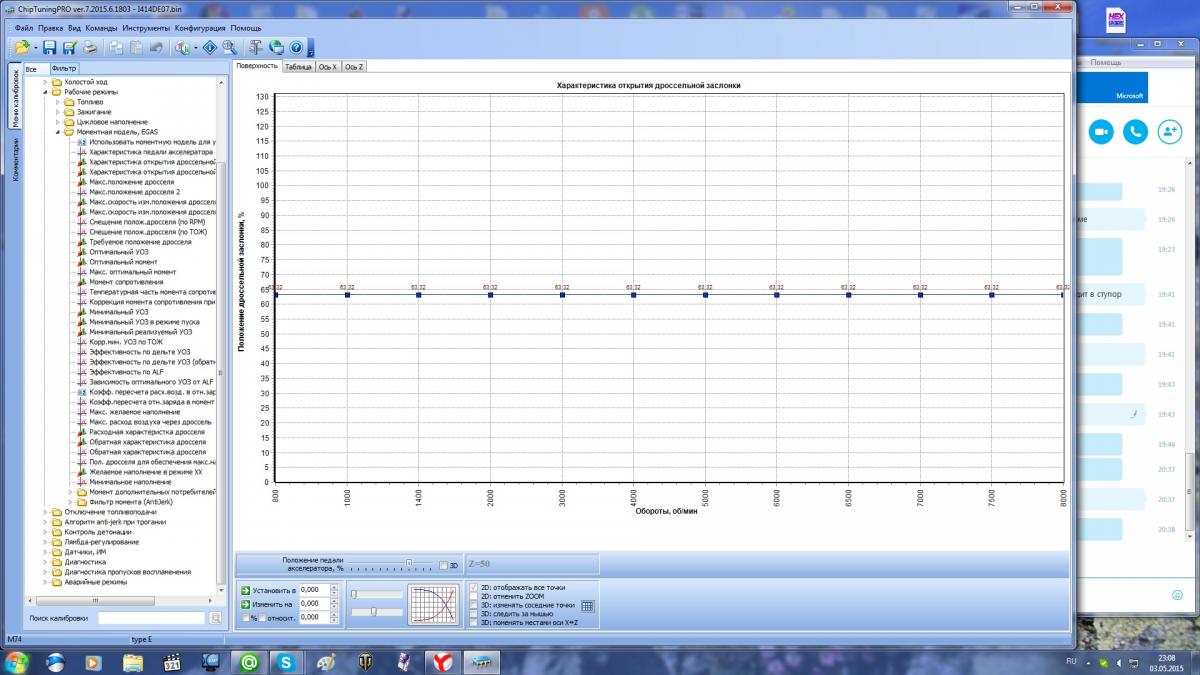Click the blue diamond info icon
The image size is (1200, 675).
point(209,47)
